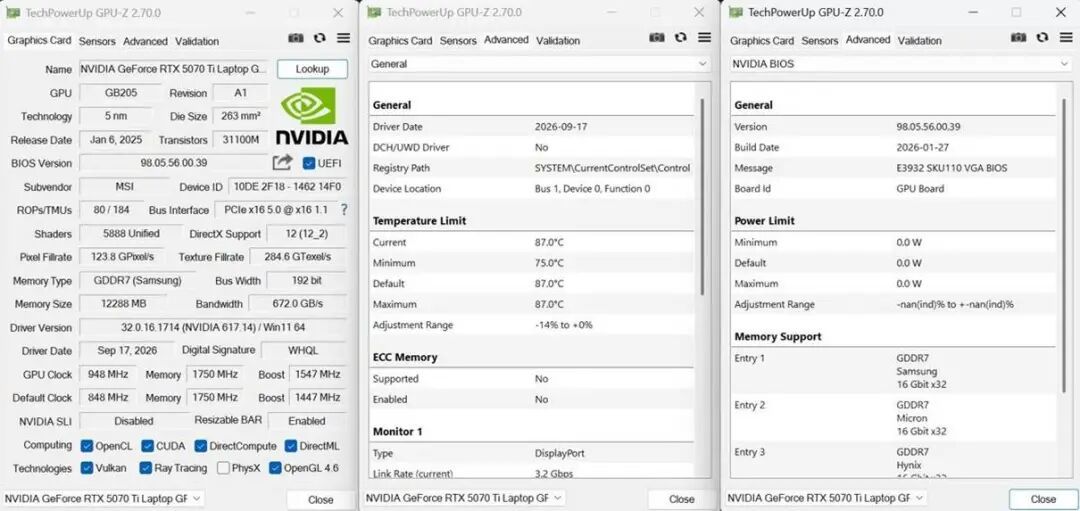1080x511 pixels.
Task: Click the vertical scrollbar in the General panel
Action: [x=702, y=196]
